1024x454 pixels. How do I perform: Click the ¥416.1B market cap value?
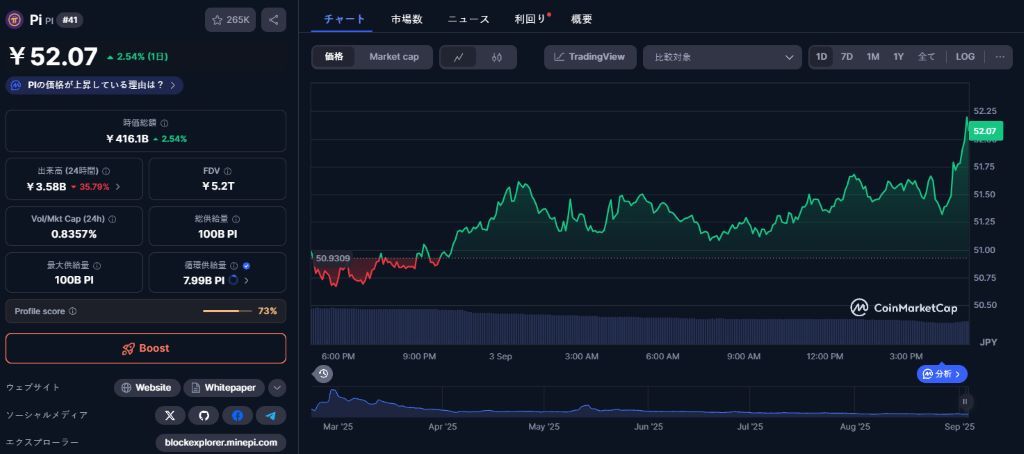coord(127,139)
